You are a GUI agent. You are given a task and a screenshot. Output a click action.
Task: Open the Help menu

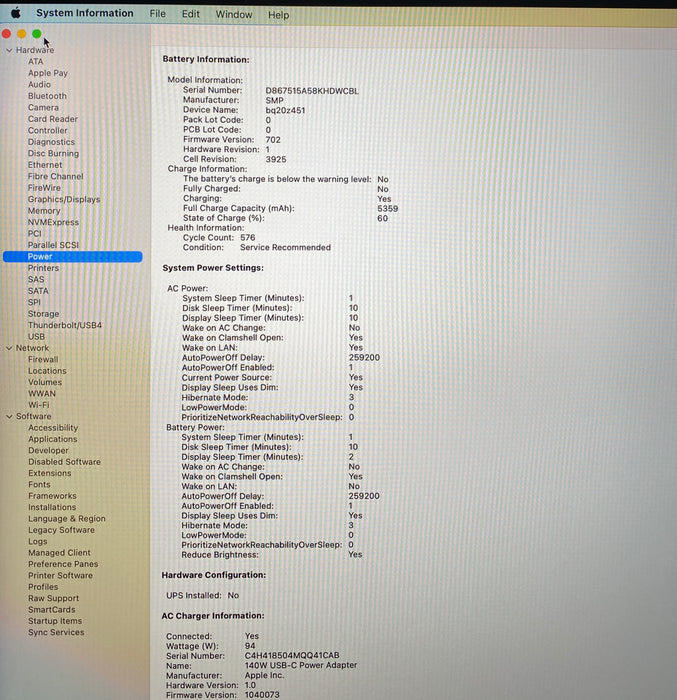pos(278,15)
